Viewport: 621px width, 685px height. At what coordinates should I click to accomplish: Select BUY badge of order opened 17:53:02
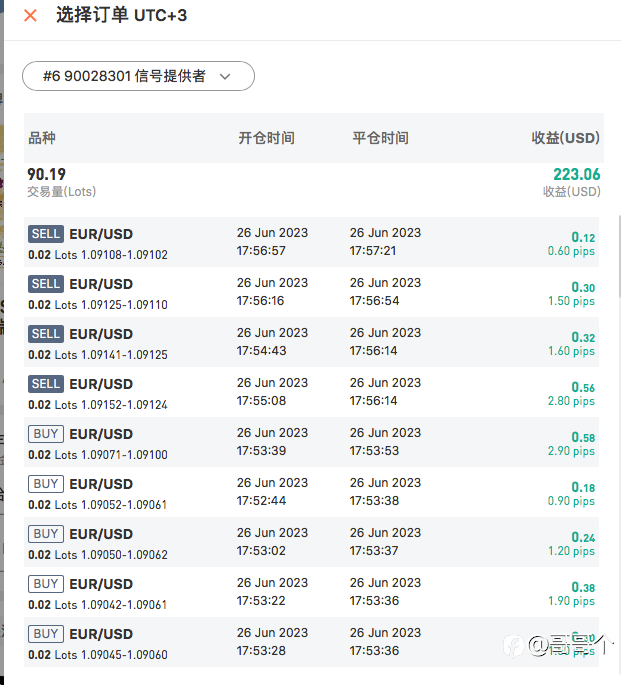pyautogui.click(x=46, y=534)
